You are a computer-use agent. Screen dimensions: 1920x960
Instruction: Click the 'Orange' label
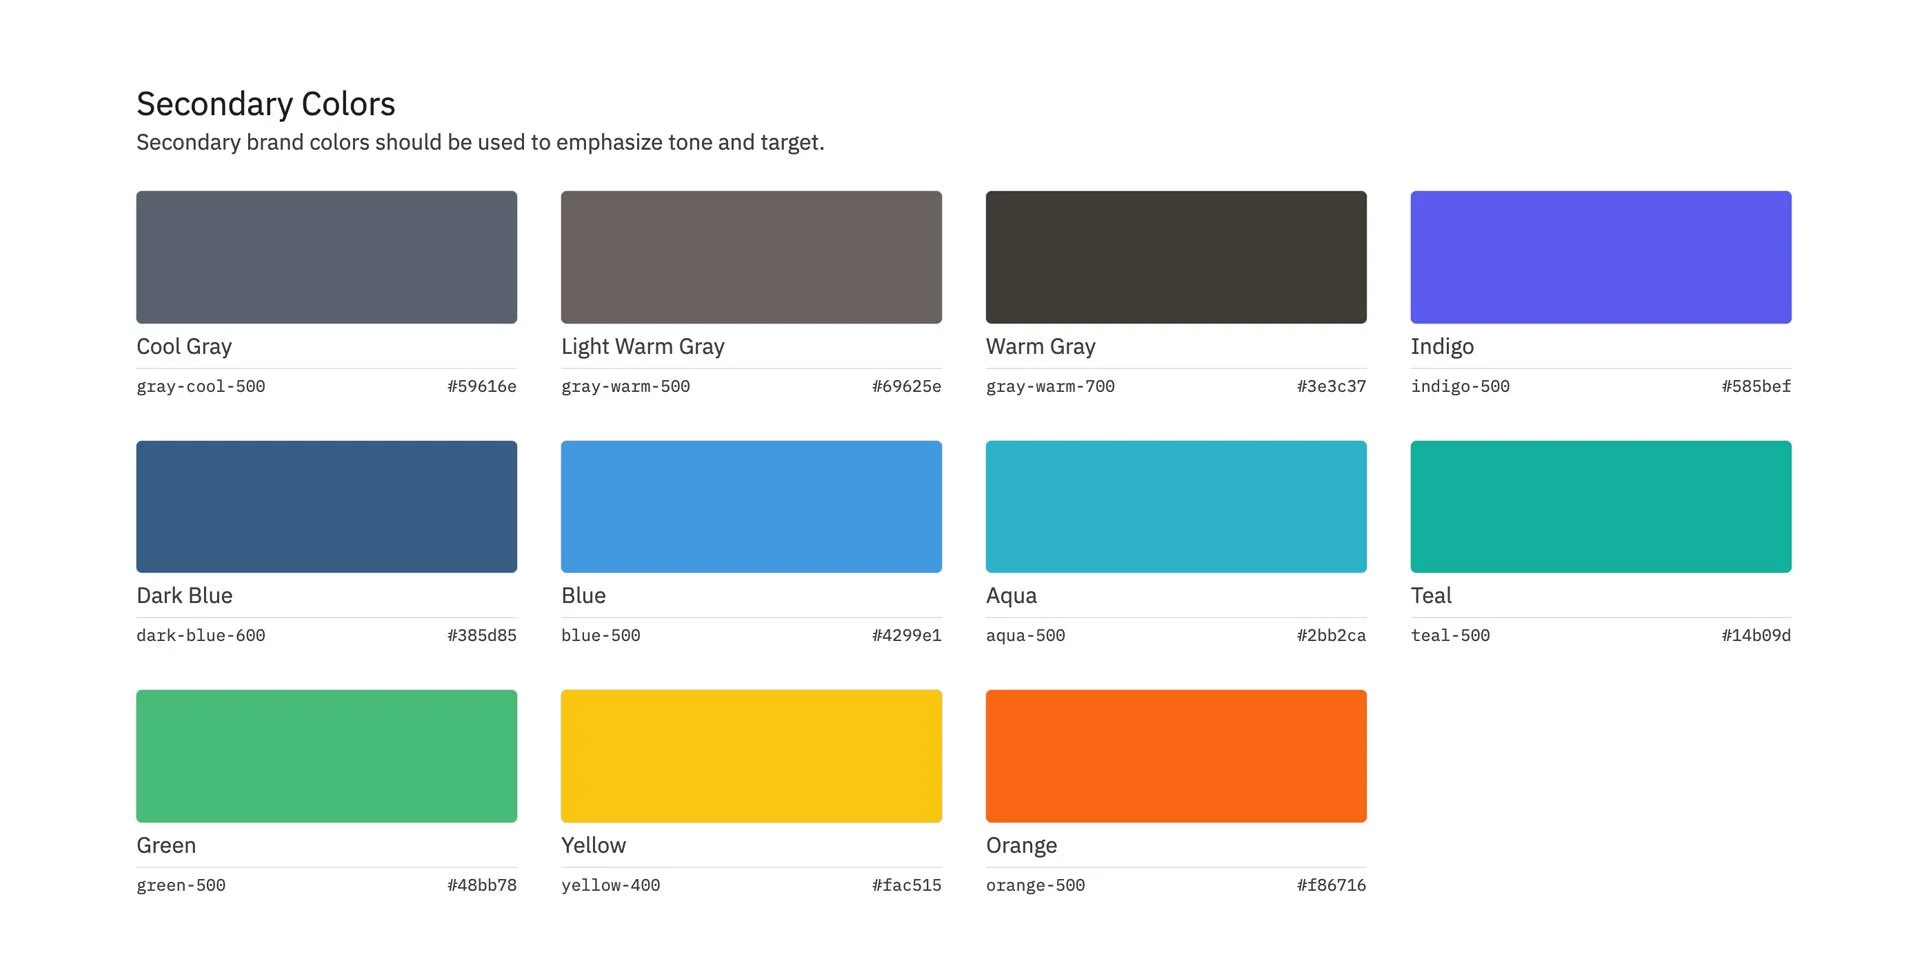[1021, 846]
